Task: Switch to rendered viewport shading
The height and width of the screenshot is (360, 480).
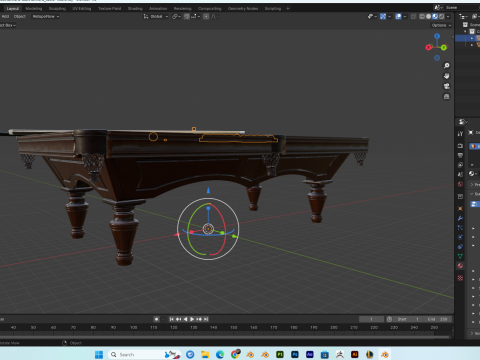Action: (441, 16)
